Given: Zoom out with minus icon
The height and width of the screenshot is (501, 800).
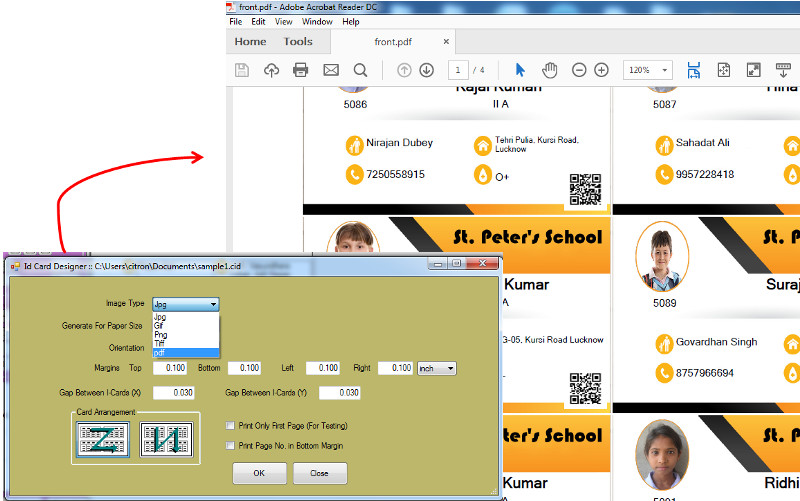Looking at the screenshot, I should tap(579, 70).
